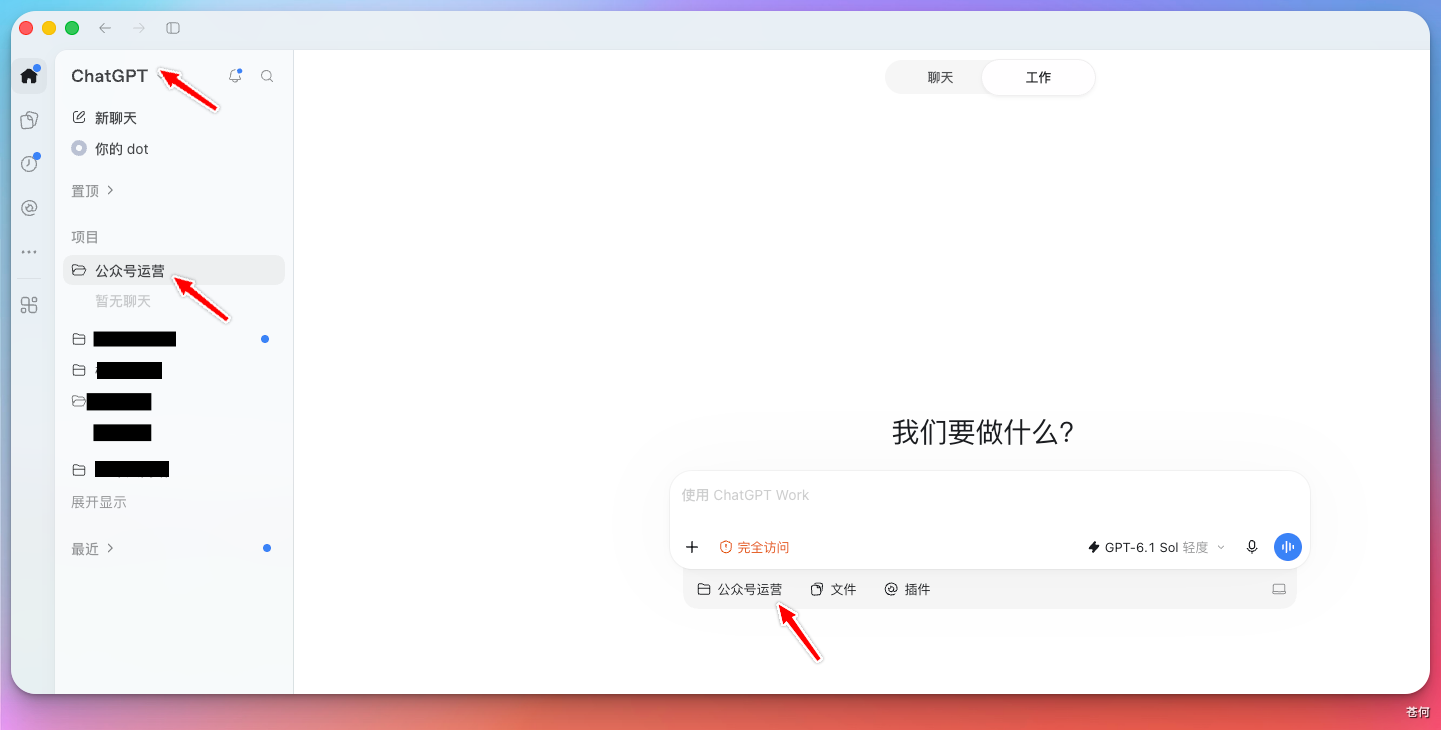Expand the 置顶 section

(x=93, y=190)
